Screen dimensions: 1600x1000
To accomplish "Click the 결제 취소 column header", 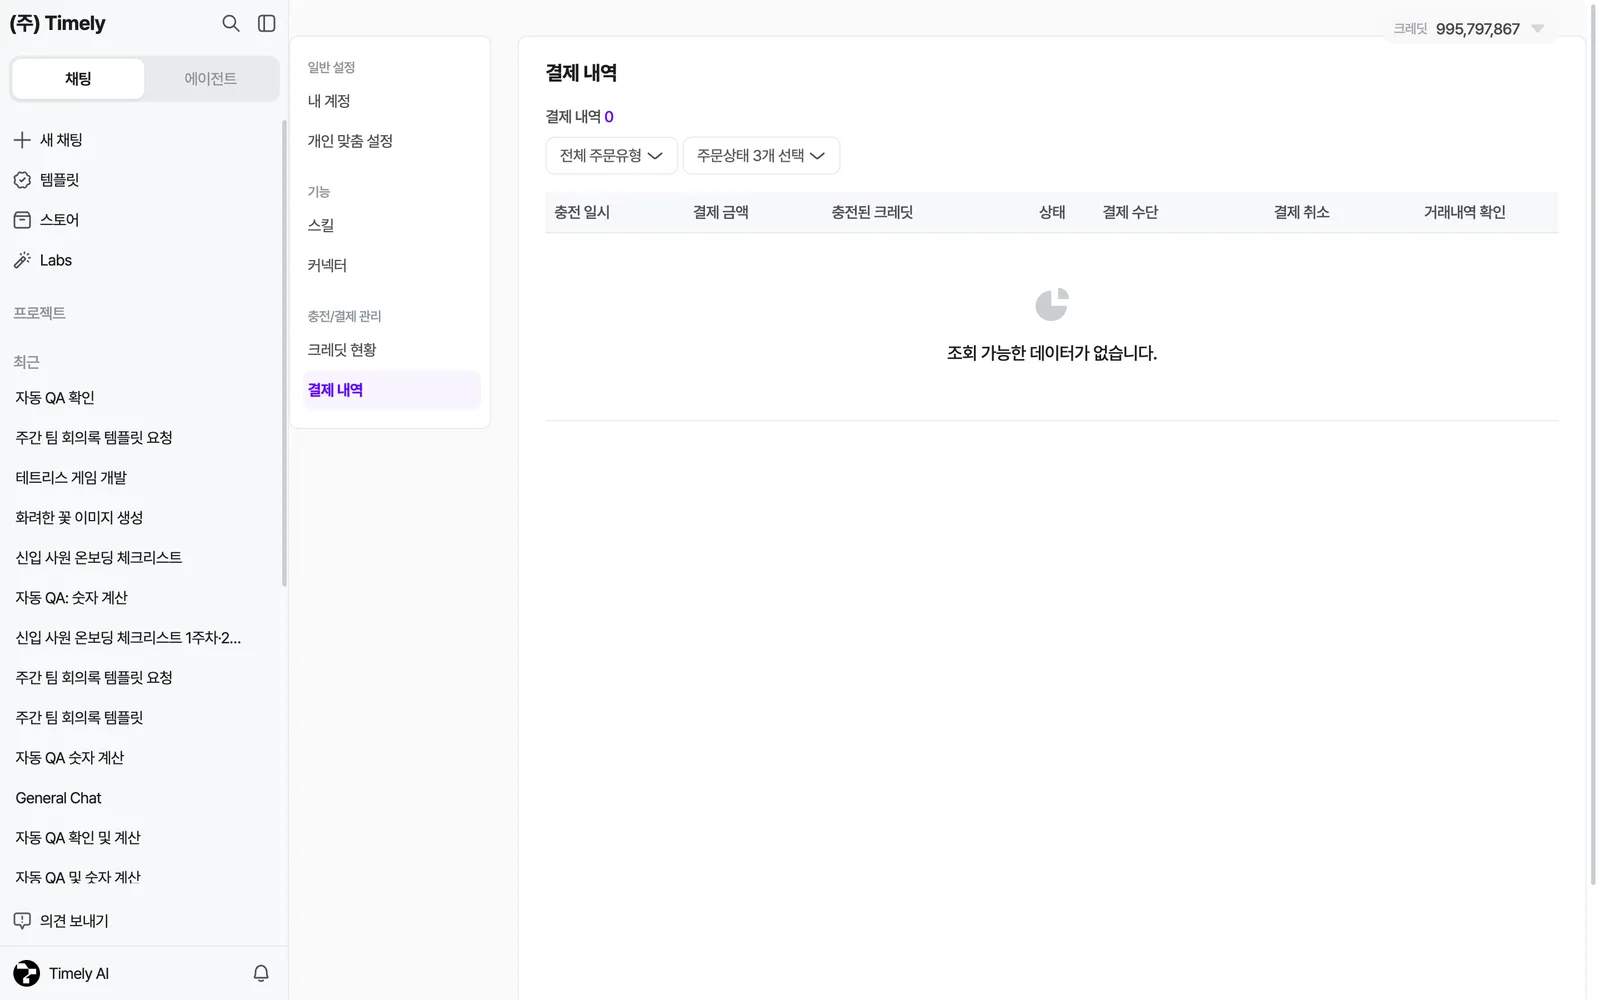I will click(x=1302, y=212).
